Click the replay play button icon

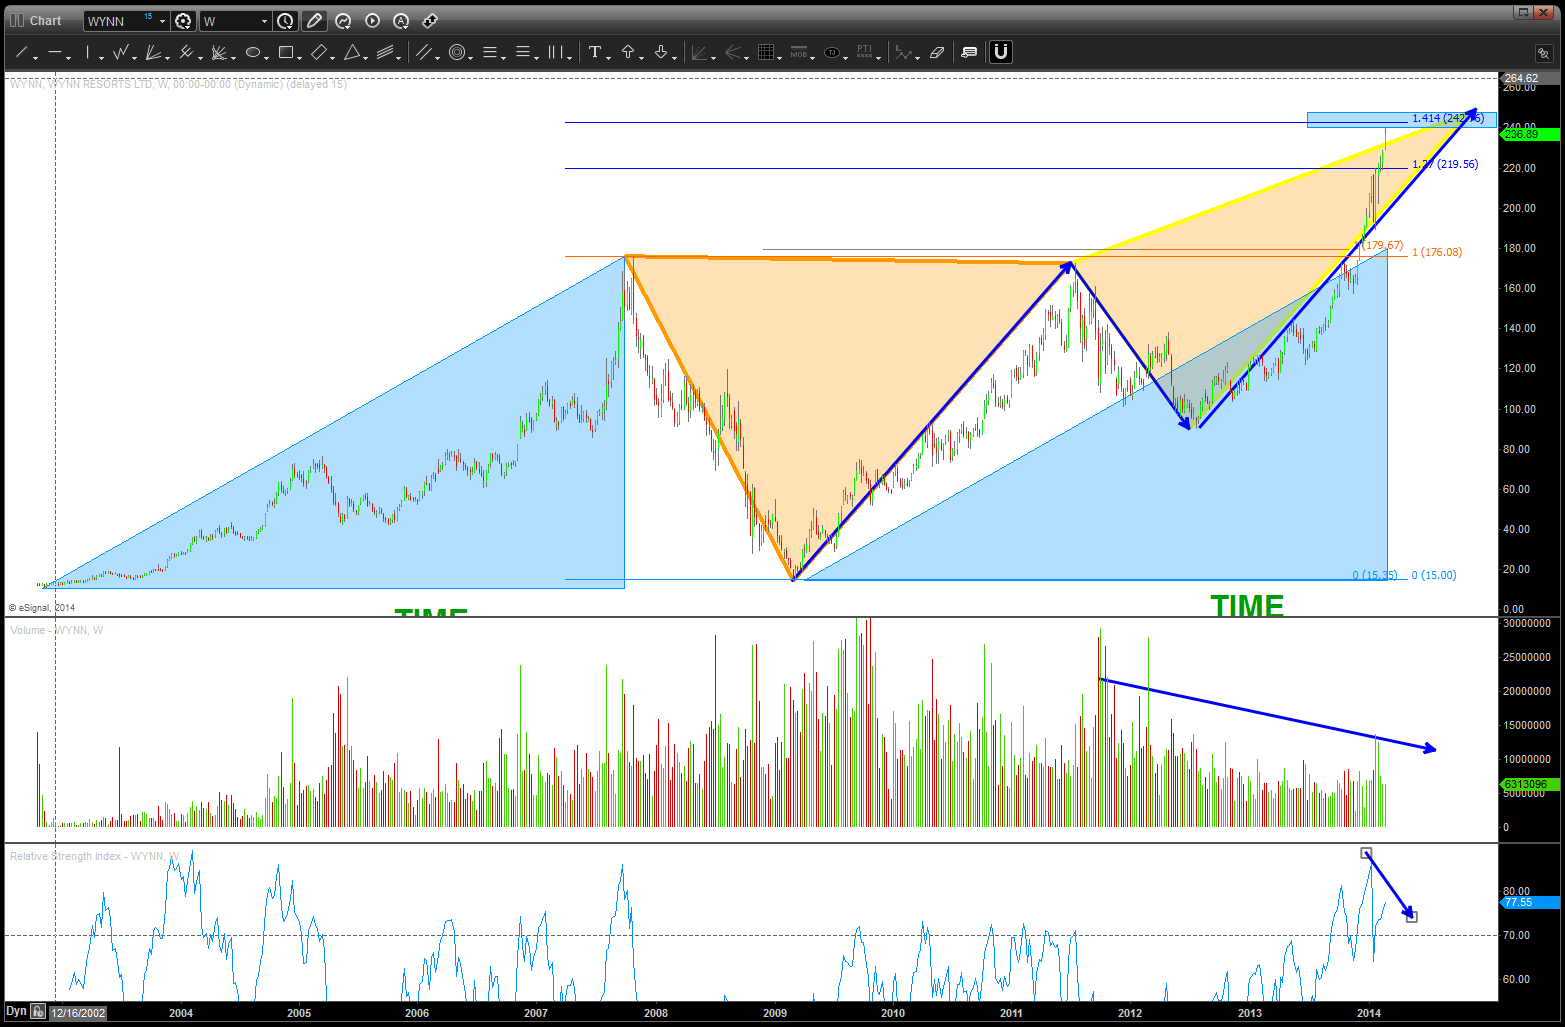pos(372,21)
